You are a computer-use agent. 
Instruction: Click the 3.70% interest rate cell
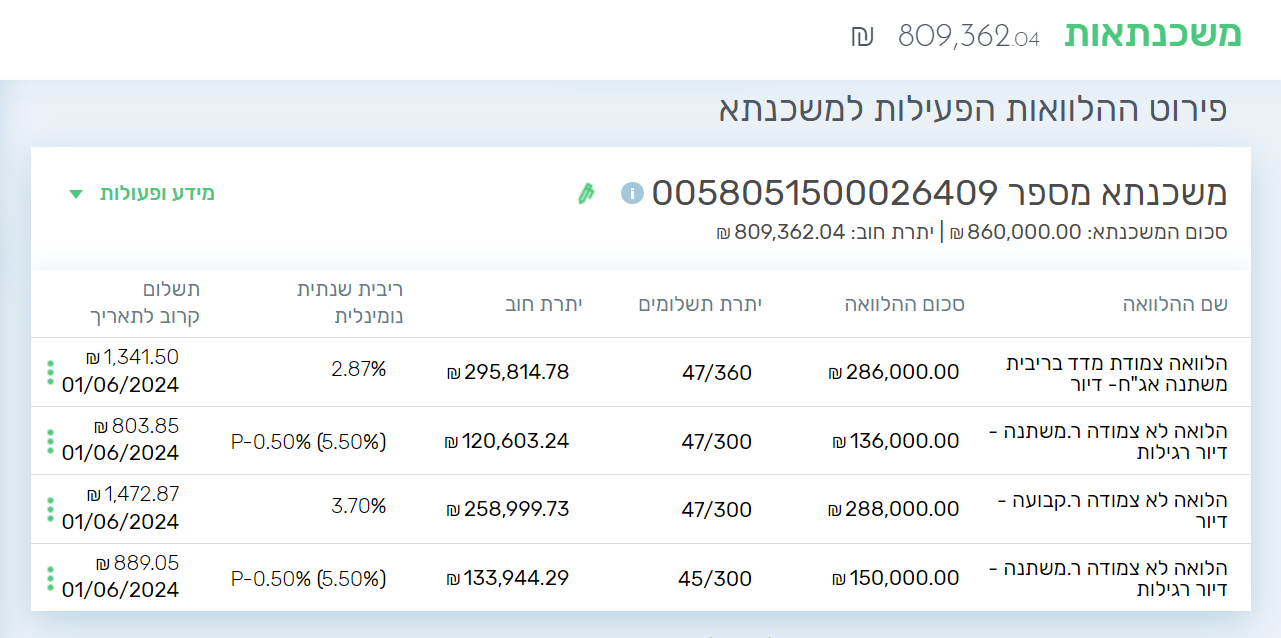coord(358,506)
